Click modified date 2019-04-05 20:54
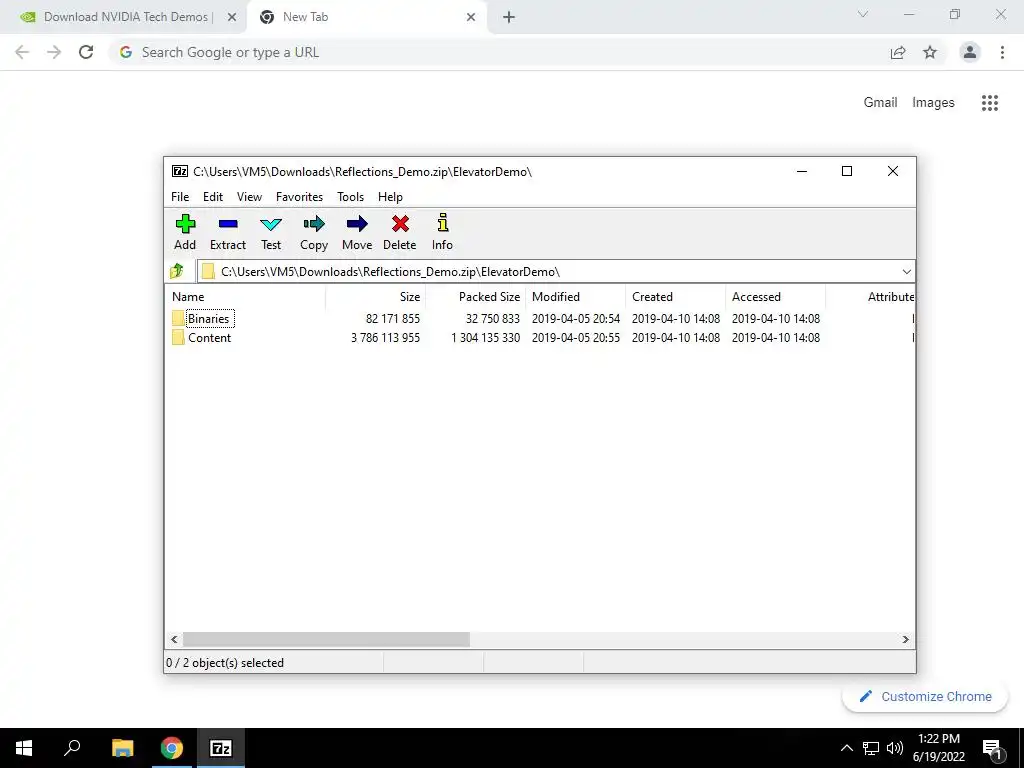 click(x=575, y=319)
